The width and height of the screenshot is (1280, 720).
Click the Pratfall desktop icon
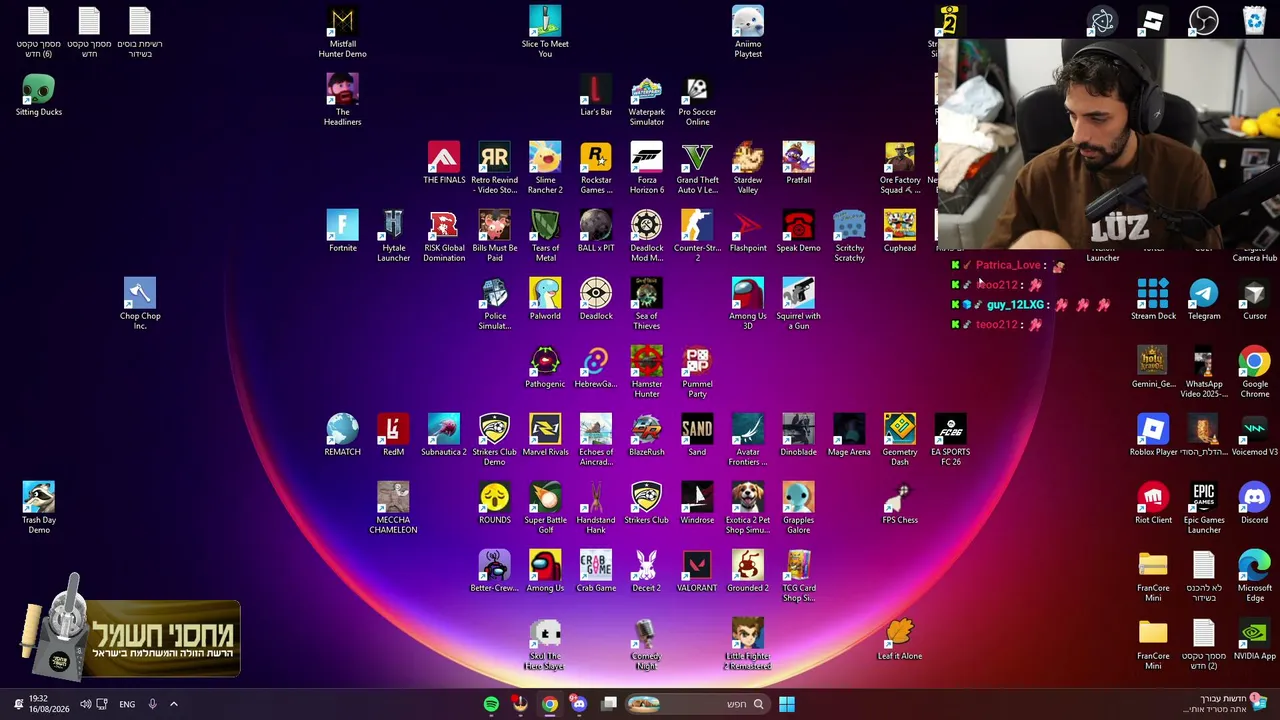(x=798, y=163)
